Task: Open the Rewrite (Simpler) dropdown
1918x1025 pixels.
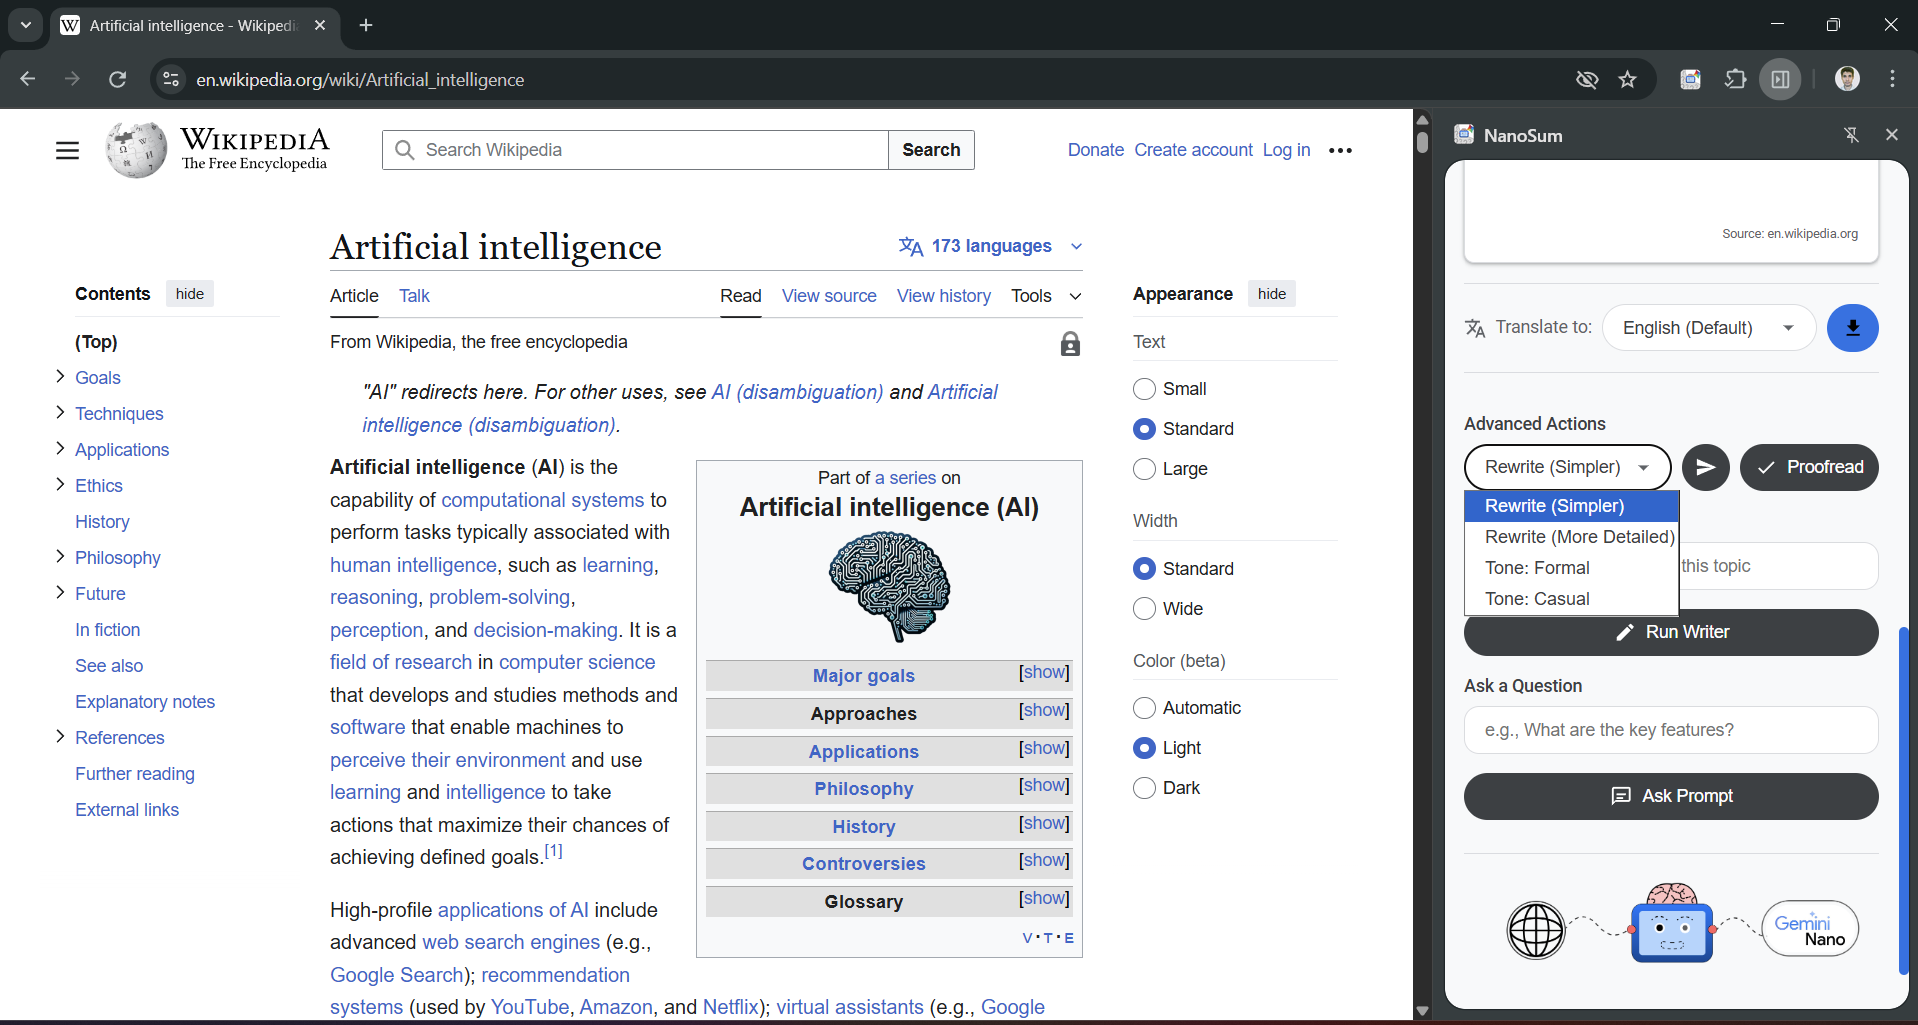Action: [1567, 467]
